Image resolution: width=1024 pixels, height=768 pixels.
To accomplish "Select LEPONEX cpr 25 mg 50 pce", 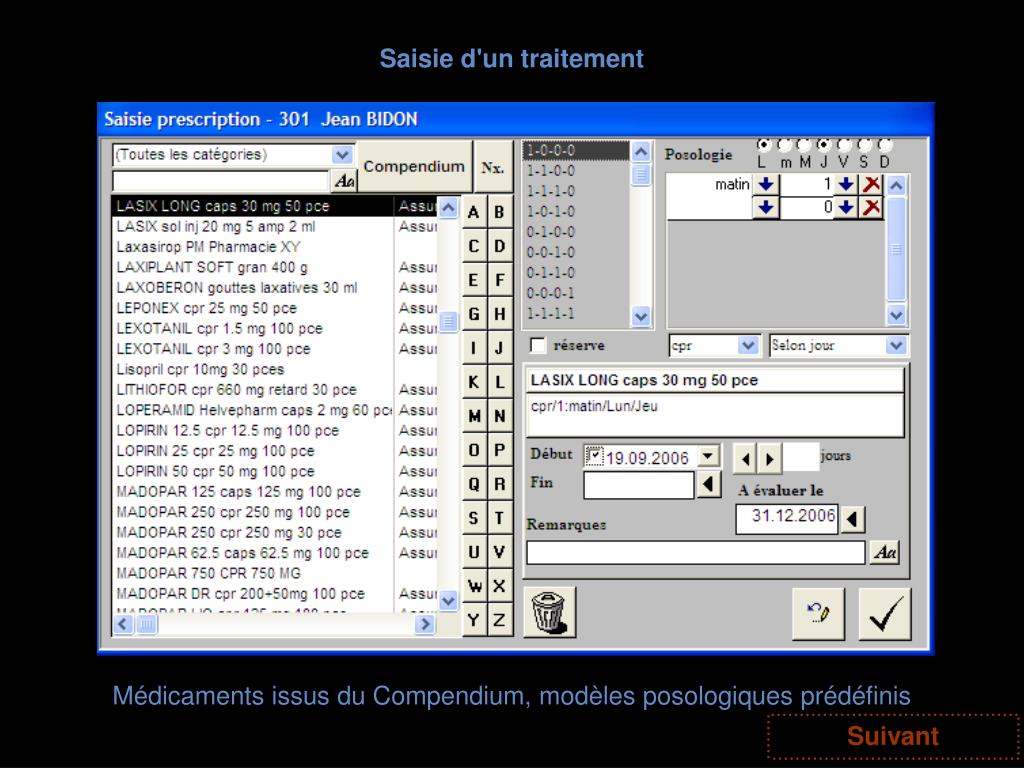I will (x=274, y=308).
